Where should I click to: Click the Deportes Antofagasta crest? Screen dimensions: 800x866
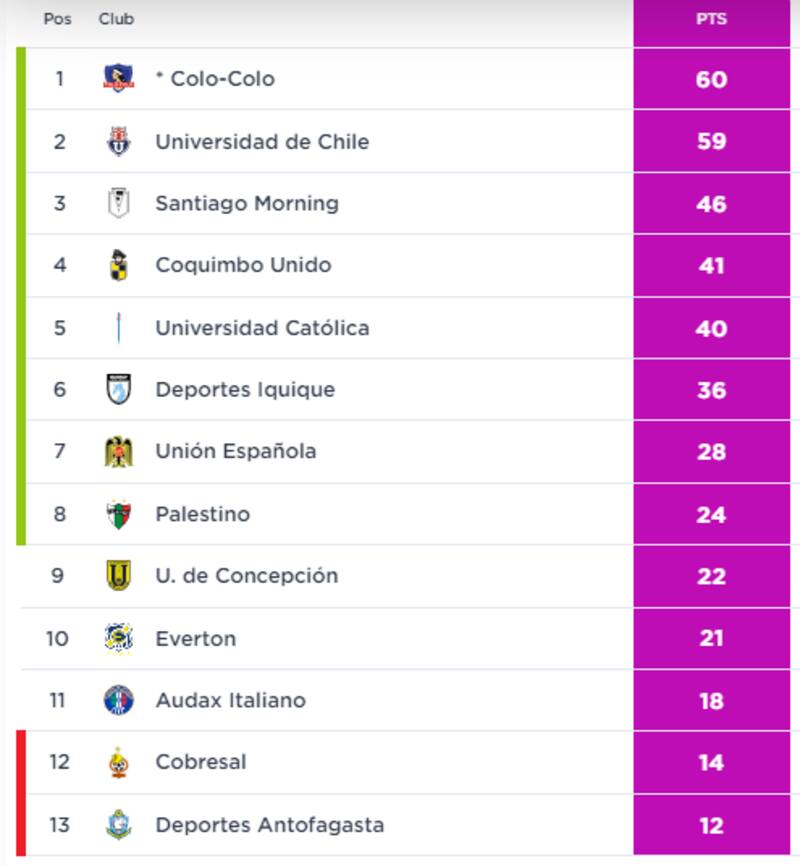[x=118, y=825]
